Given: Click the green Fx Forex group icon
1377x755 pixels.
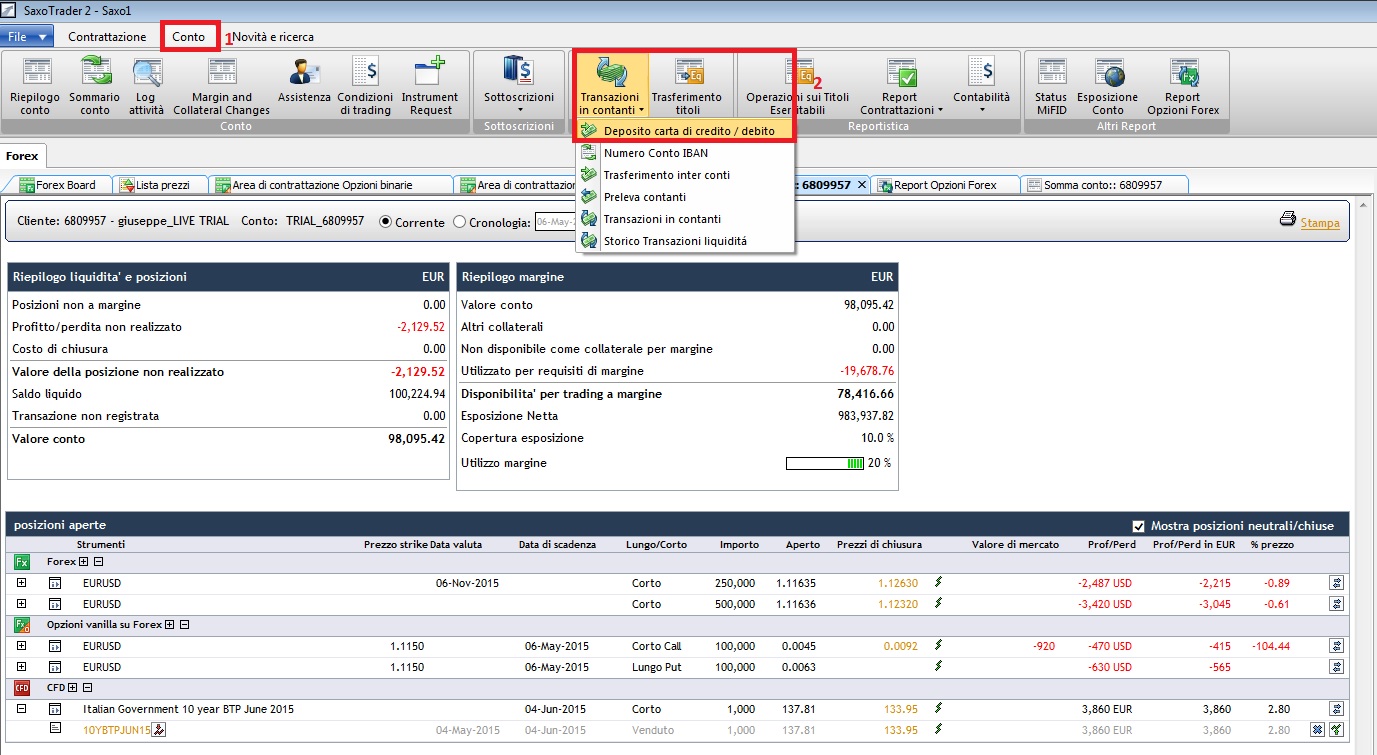Looking at the screenshot, I should [x=22, y=562].
